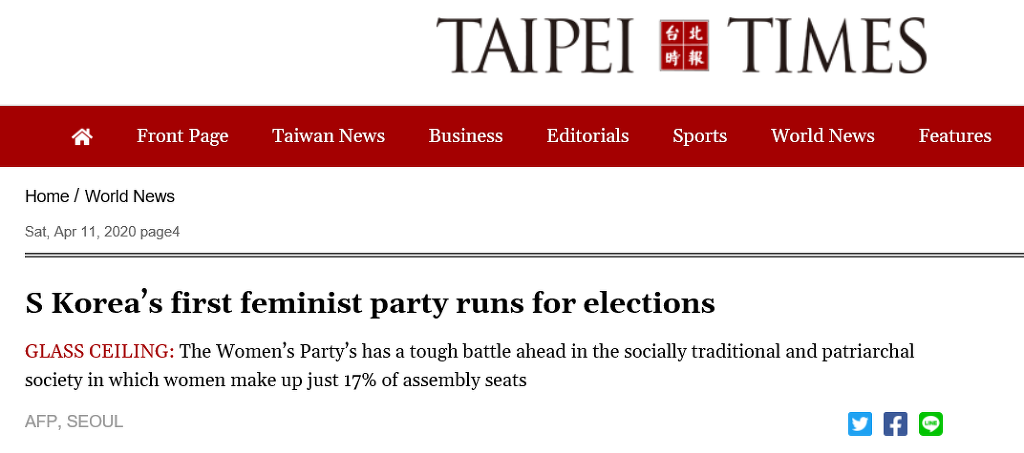Share the article on Facebook
Screen dimensions: 1024x453
[x=895, y=424]
